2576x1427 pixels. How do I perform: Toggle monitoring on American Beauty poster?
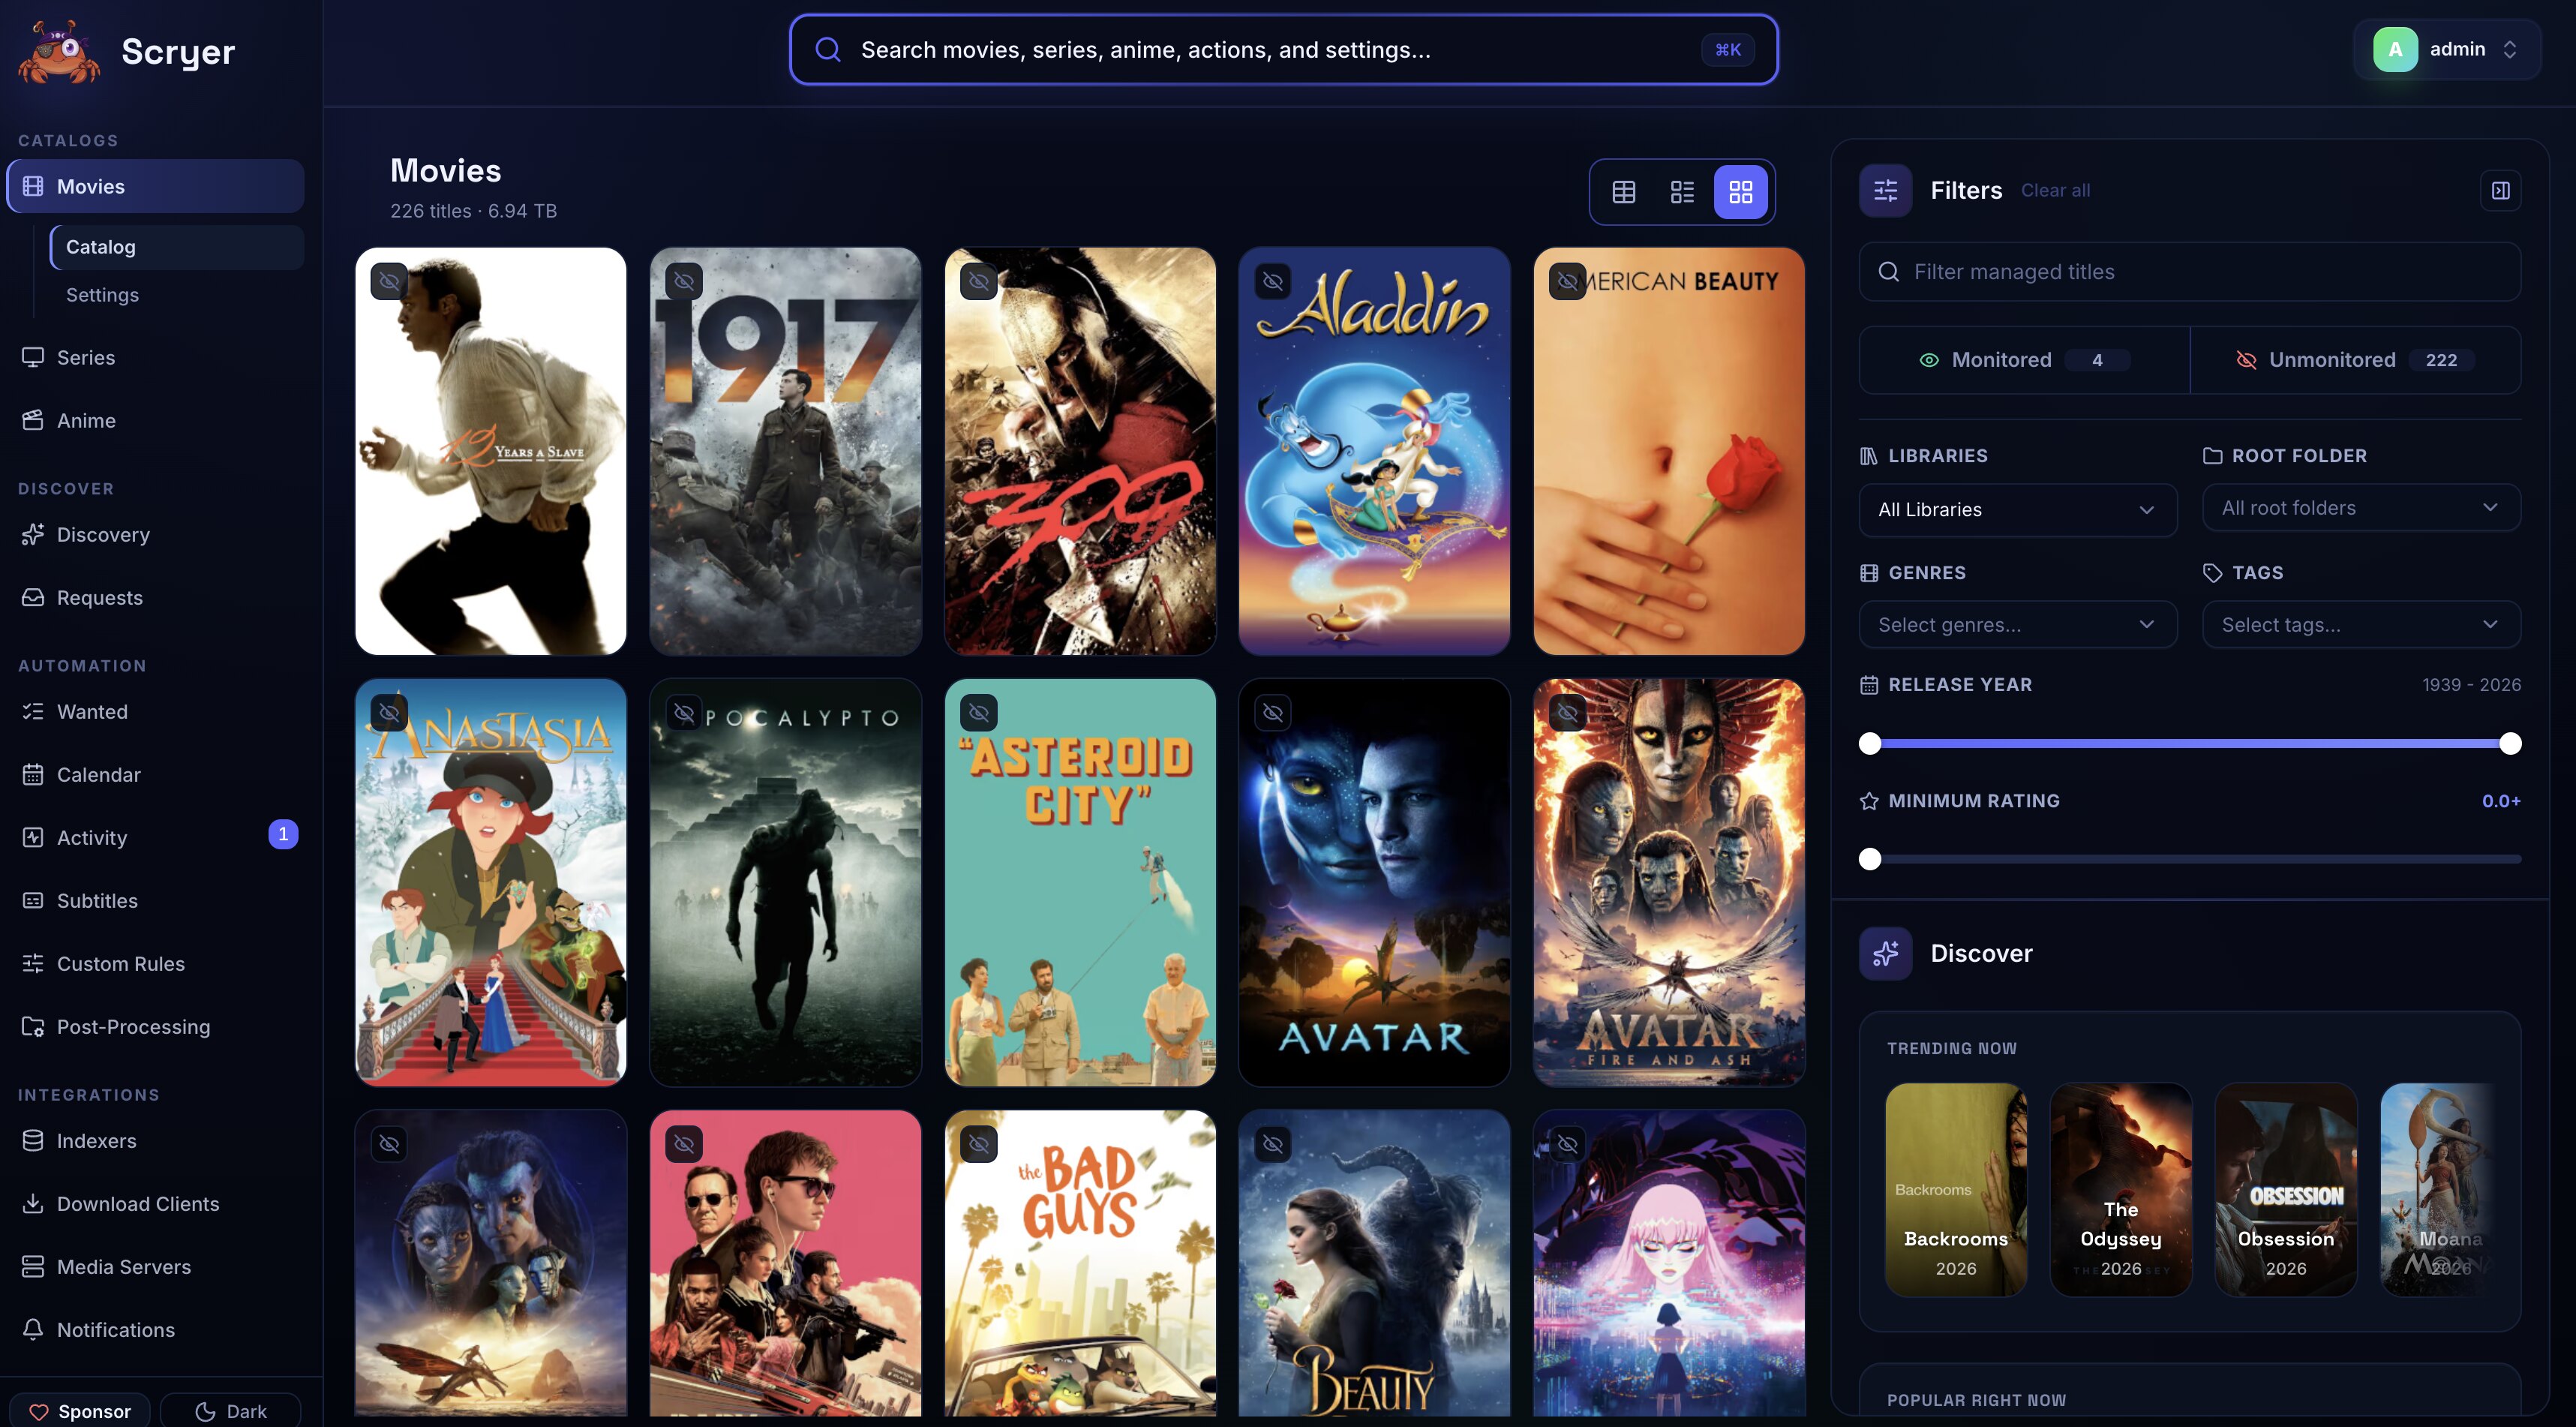[1568, 281]
